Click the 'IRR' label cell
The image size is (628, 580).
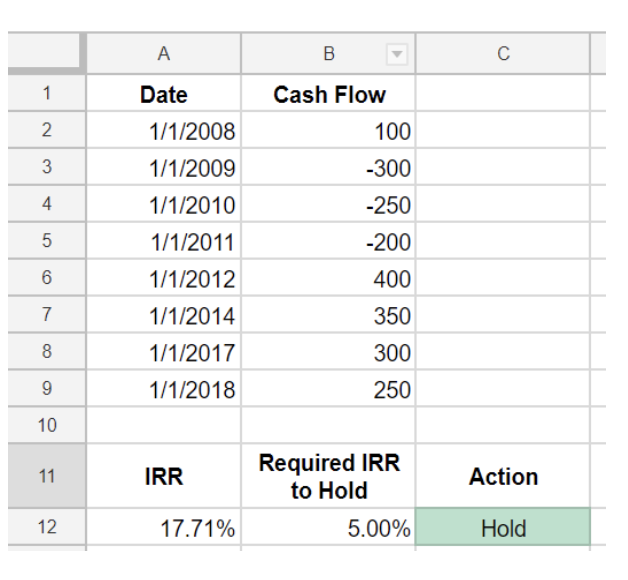[x=163, y=476]
